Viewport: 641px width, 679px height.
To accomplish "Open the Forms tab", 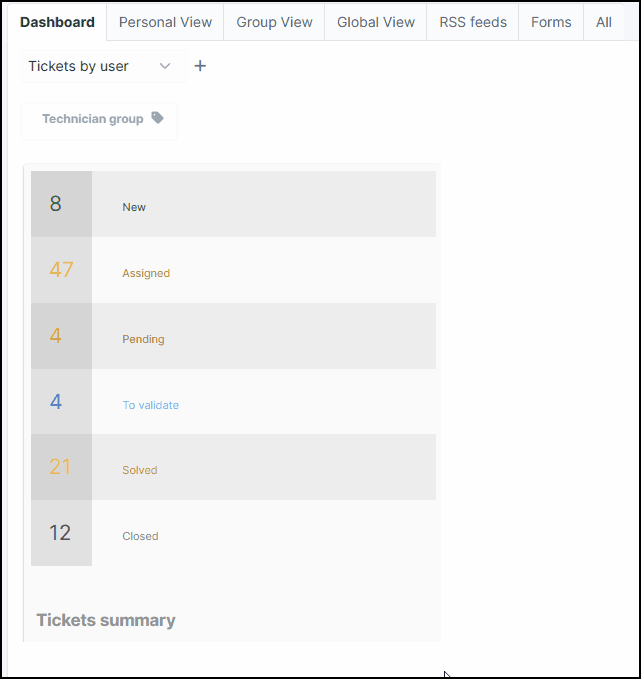I will pyautogui.click(x=551, y=22).
